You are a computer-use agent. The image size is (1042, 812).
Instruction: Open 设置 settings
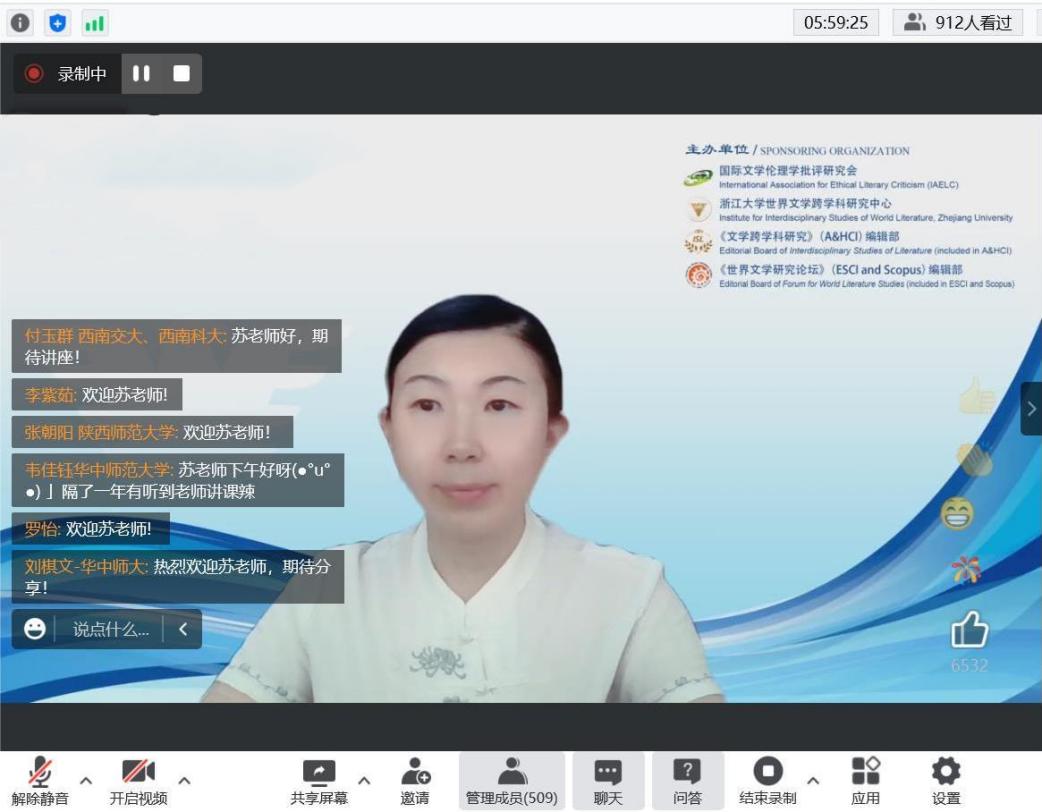(x=946, y=781)
